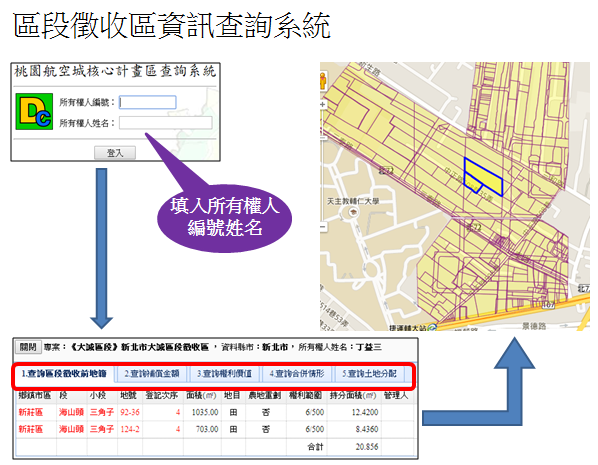Switch to tab 4.查詢合併情形
This screenshot has width=598, height=465.
point(297,374)
